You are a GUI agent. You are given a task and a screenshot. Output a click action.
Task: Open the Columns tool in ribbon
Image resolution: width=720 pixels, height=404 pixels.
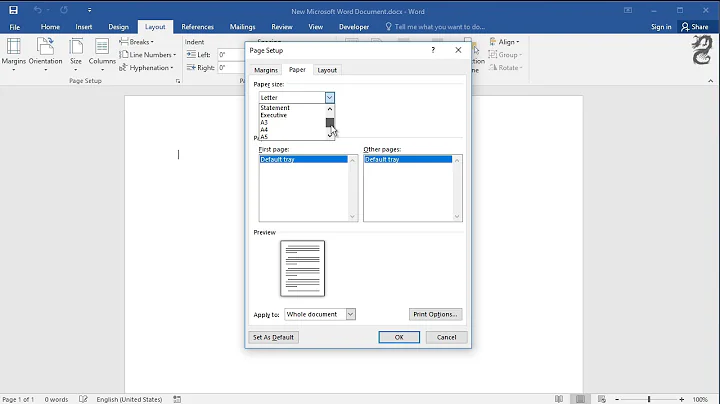102,55
